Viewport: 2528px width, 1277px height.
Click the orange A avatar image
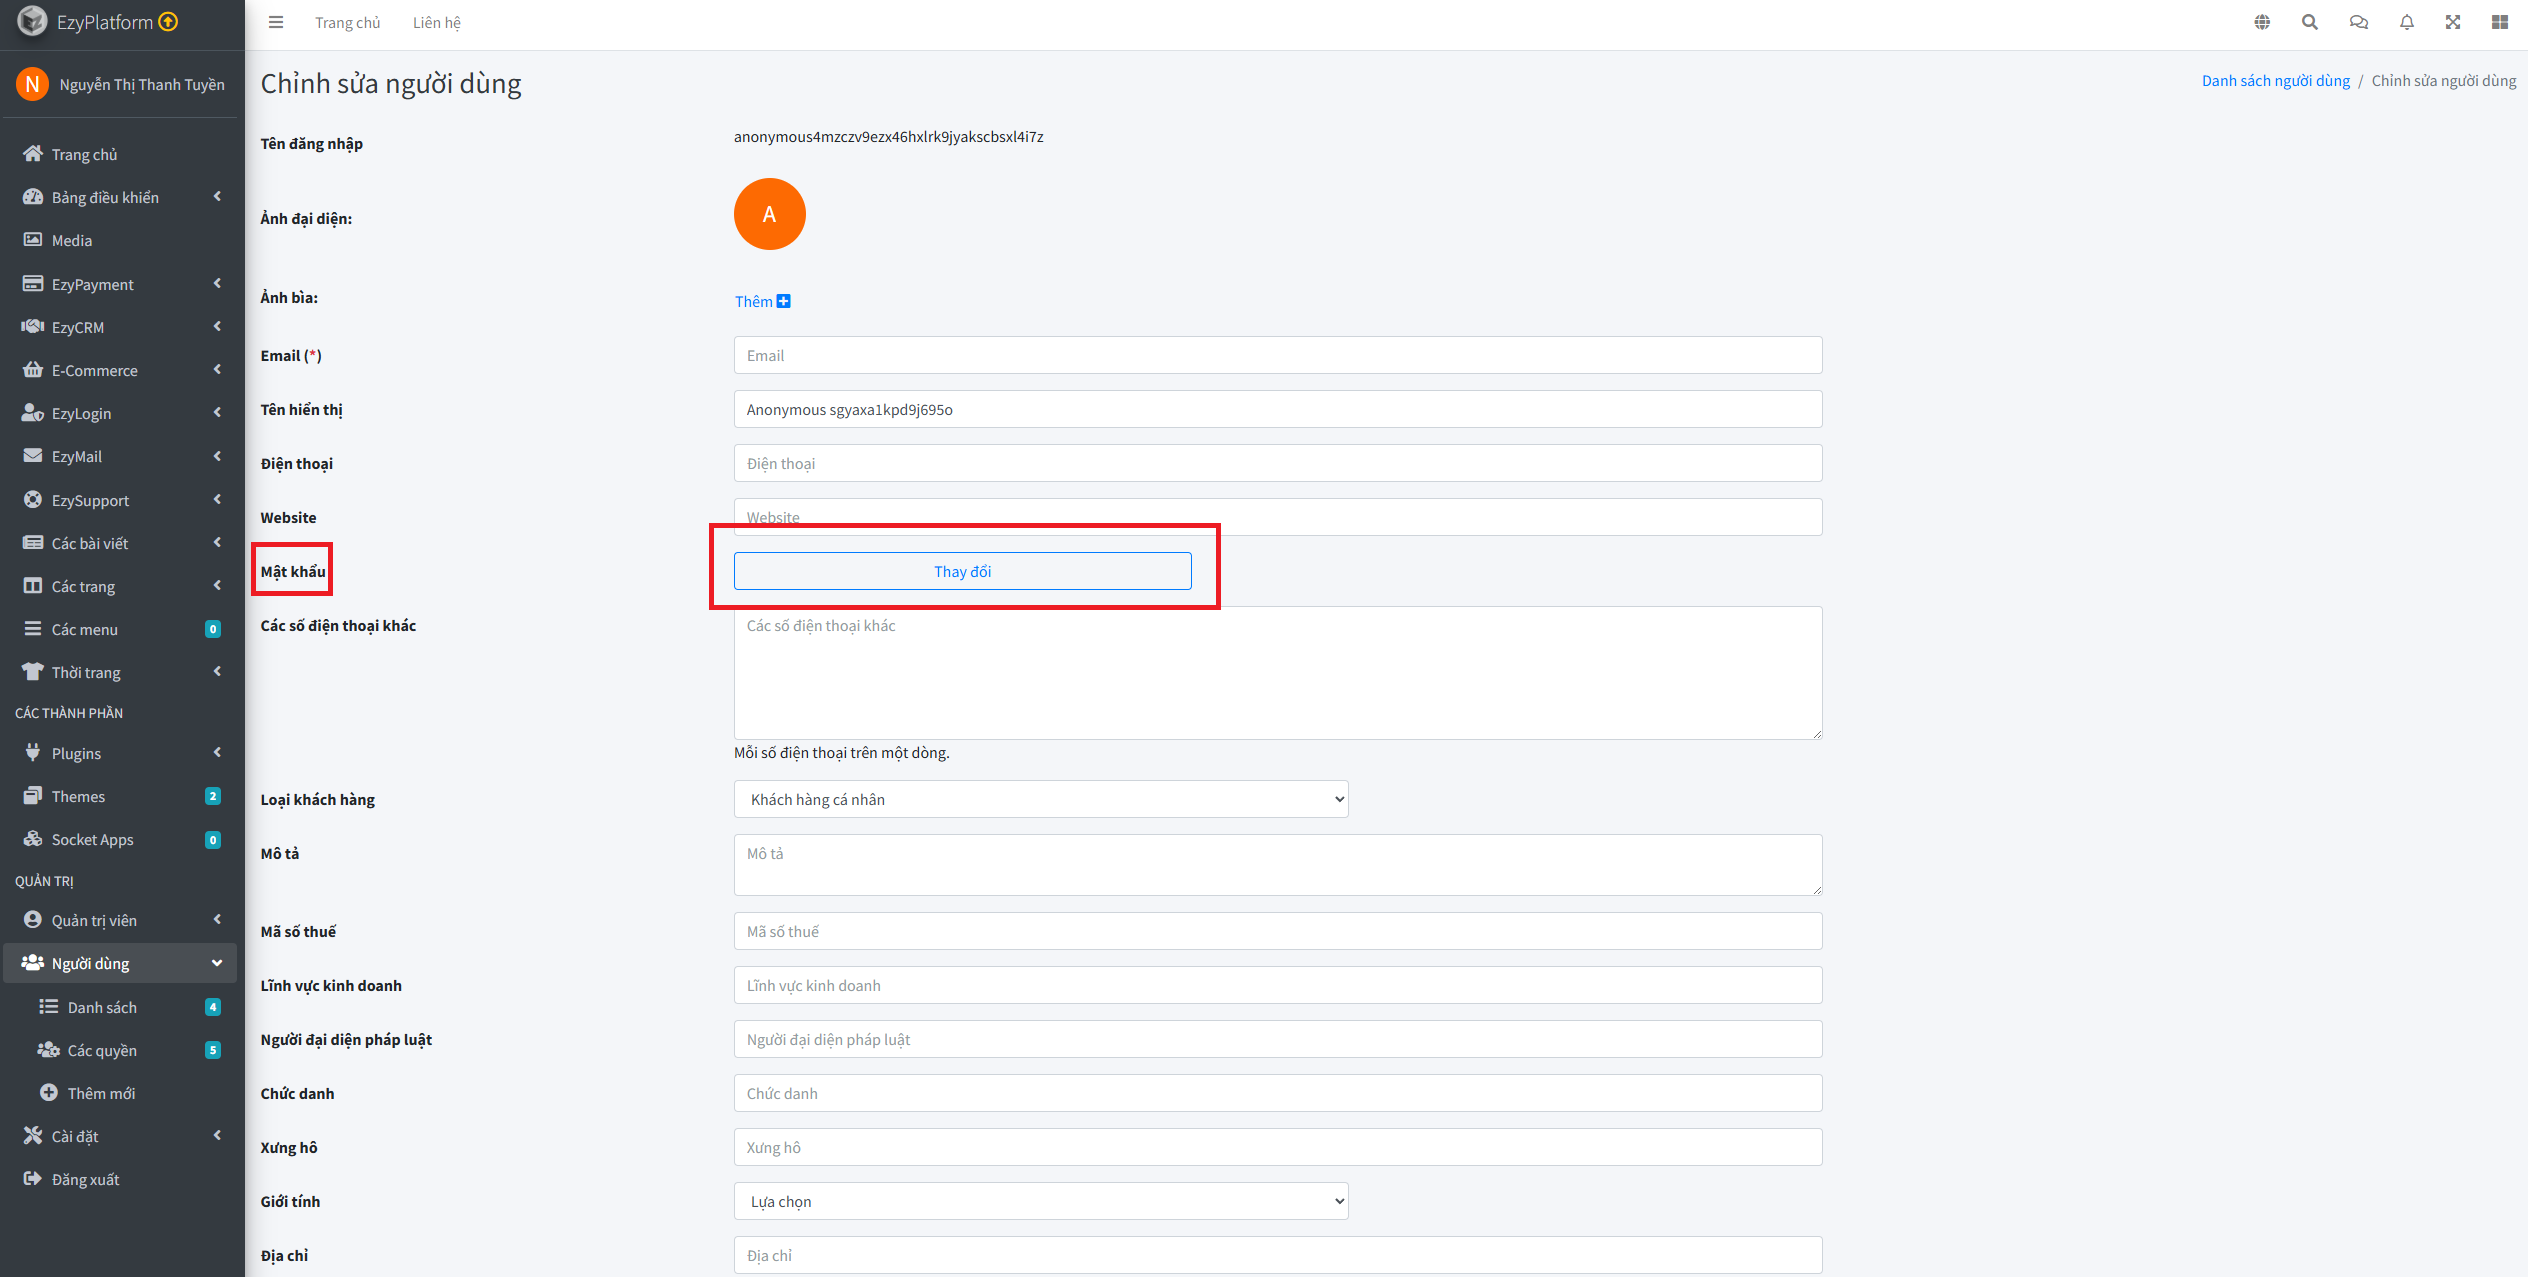click(769, 214)
